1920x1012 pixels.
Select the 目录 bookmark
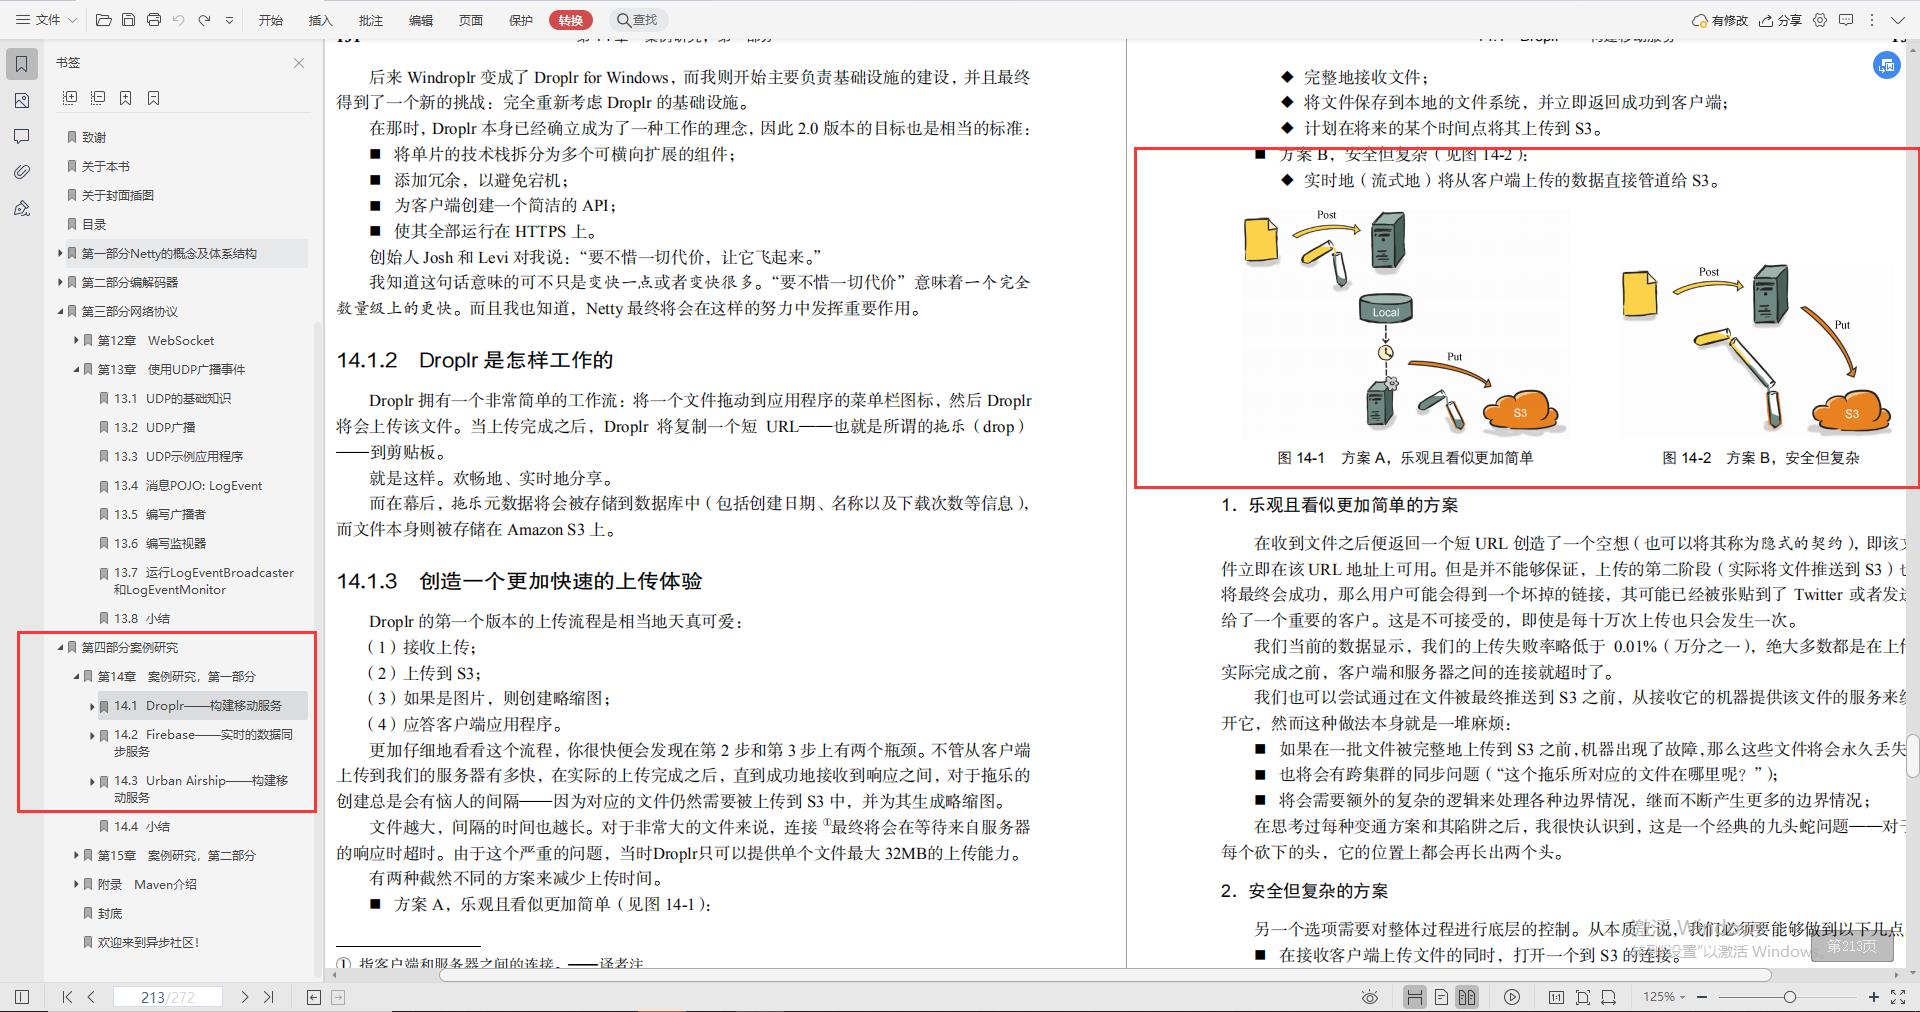tap(94, 224)
